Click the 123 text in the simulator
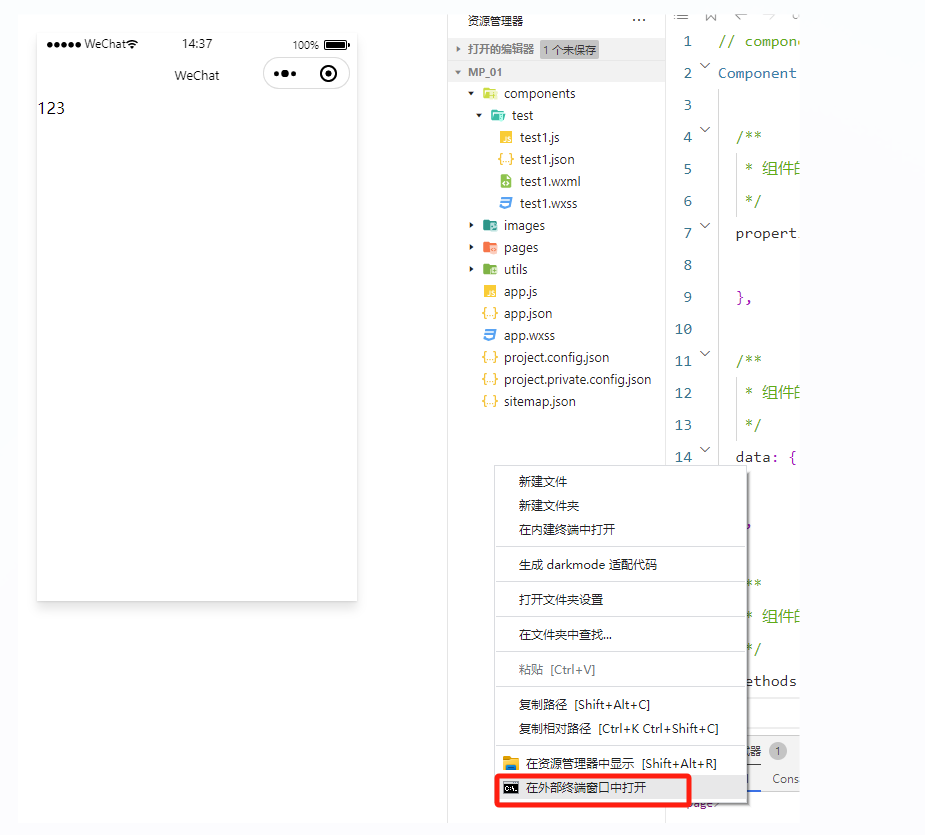925x835 pixels. click(51, 109)
